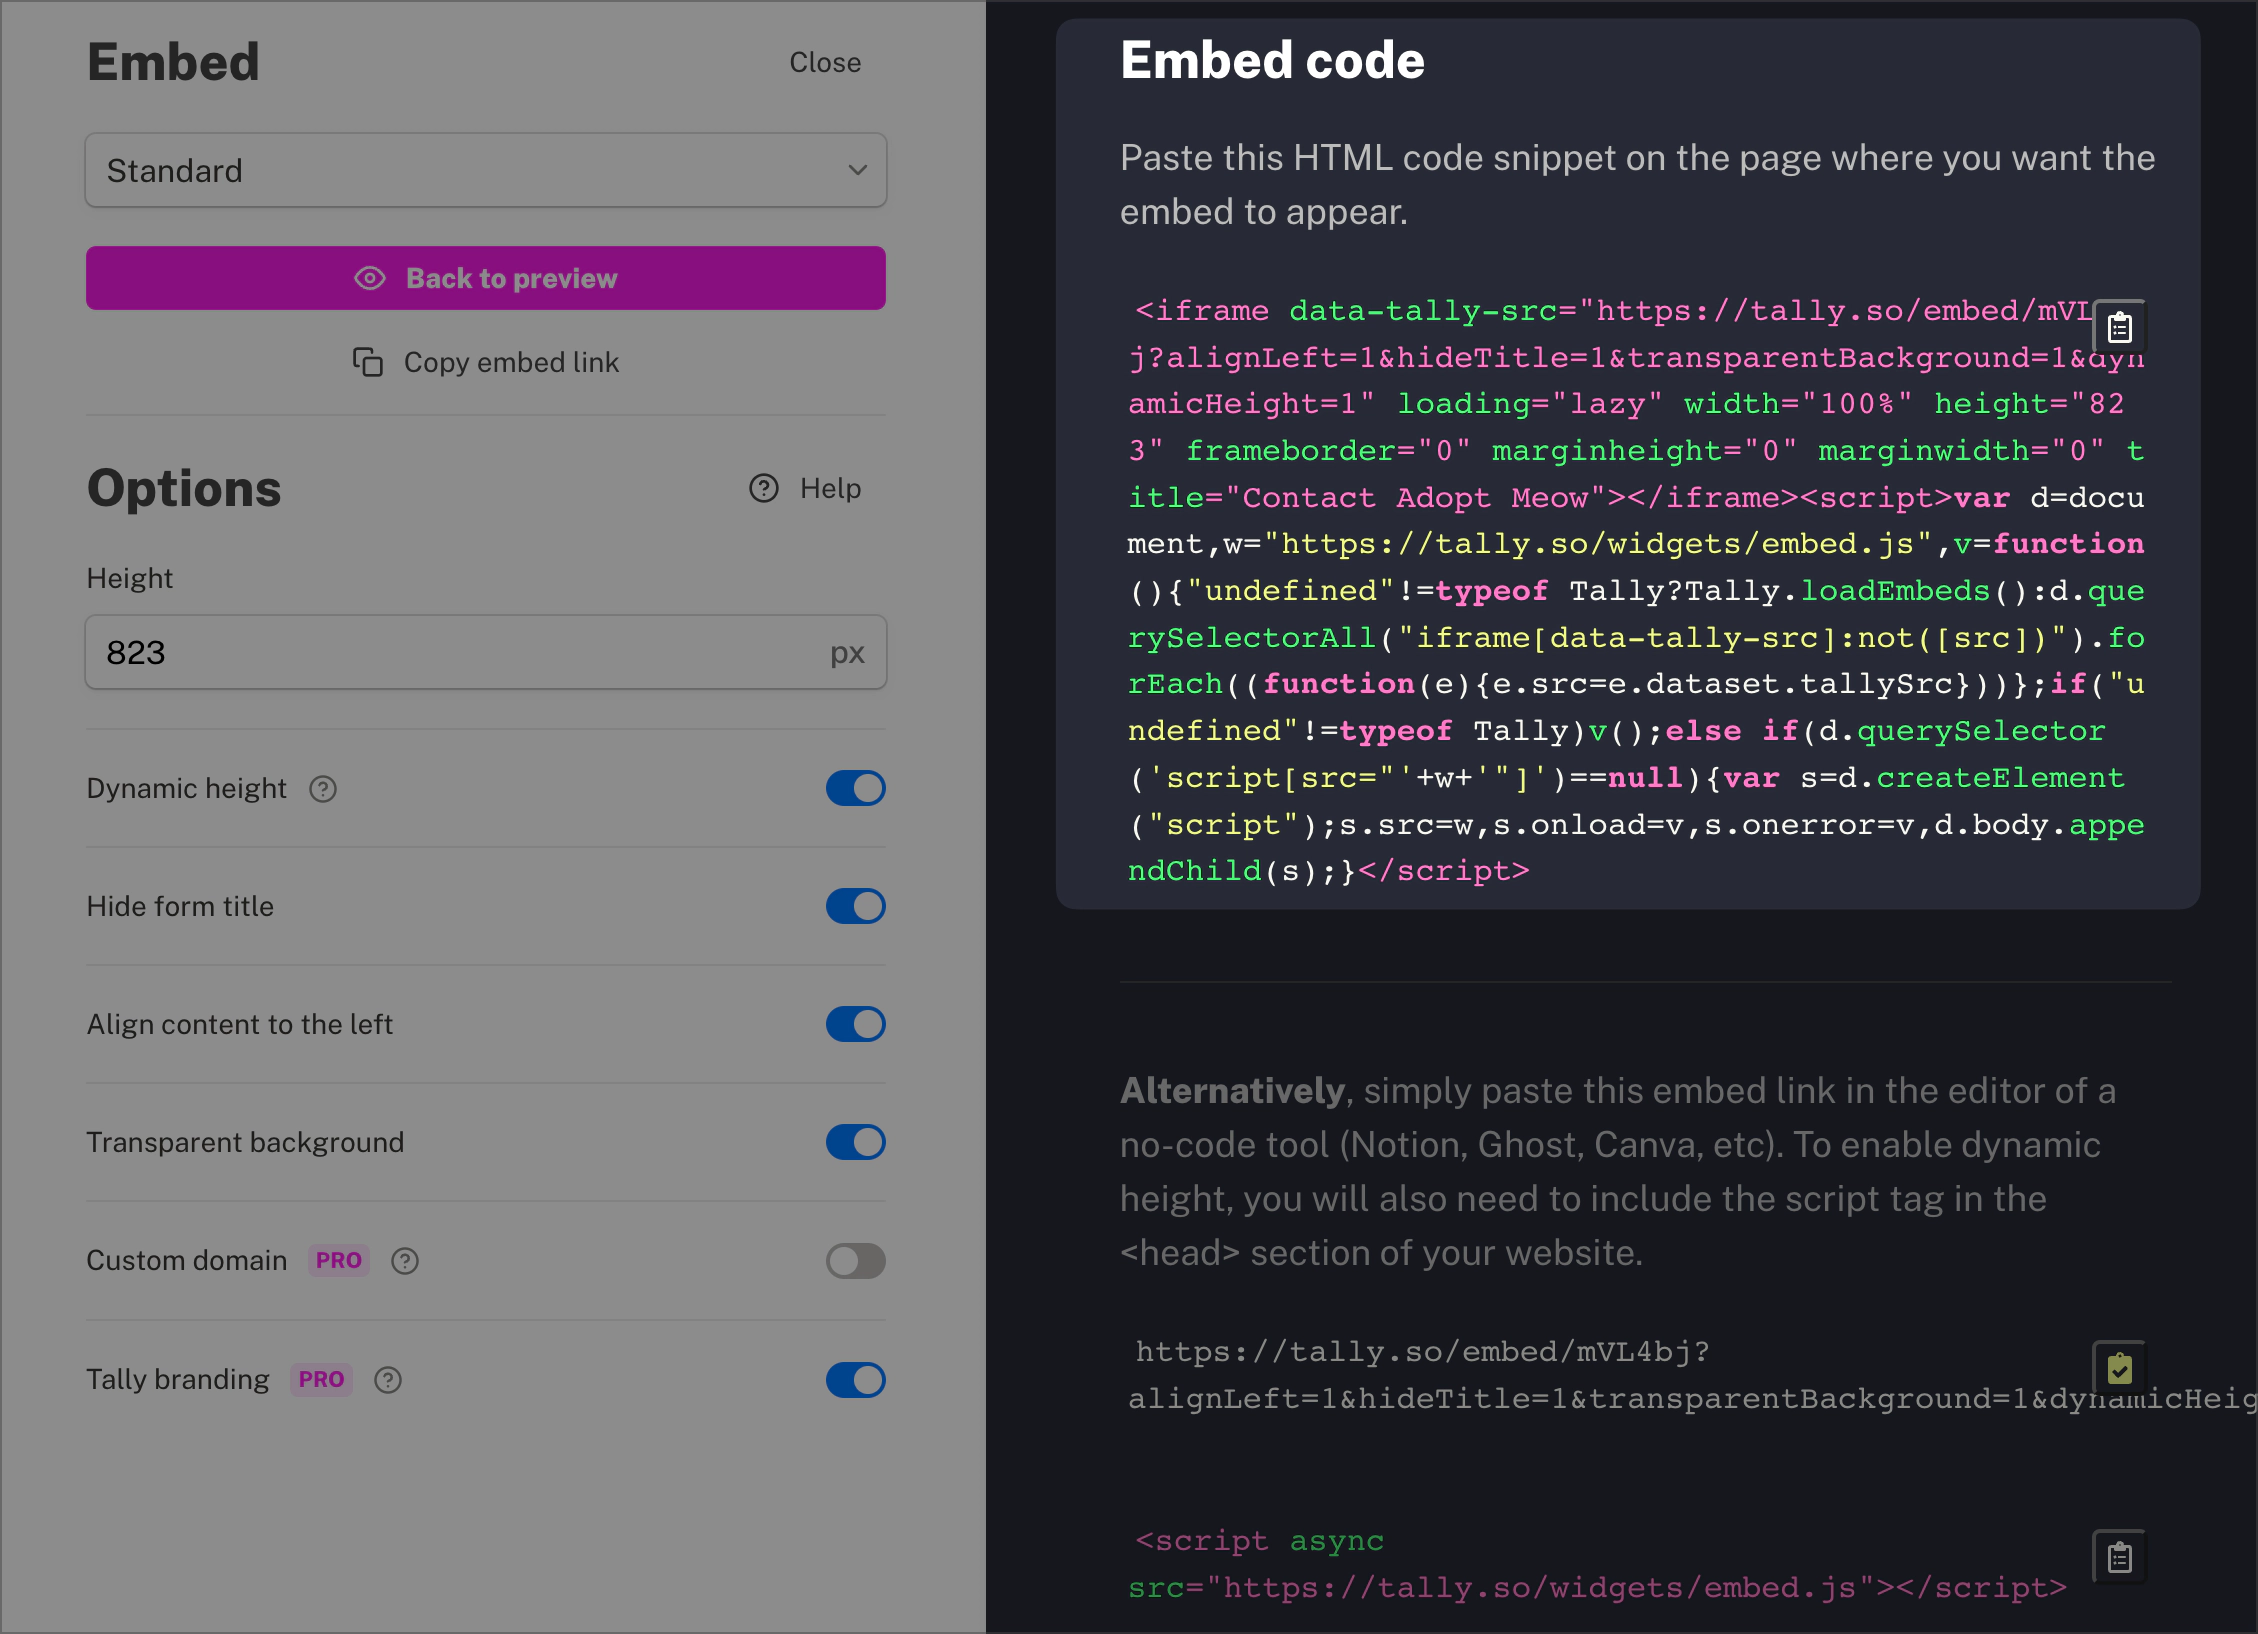
Task: Click the copy icon beside Copy embed link
Action: click(x=368, y=362)
